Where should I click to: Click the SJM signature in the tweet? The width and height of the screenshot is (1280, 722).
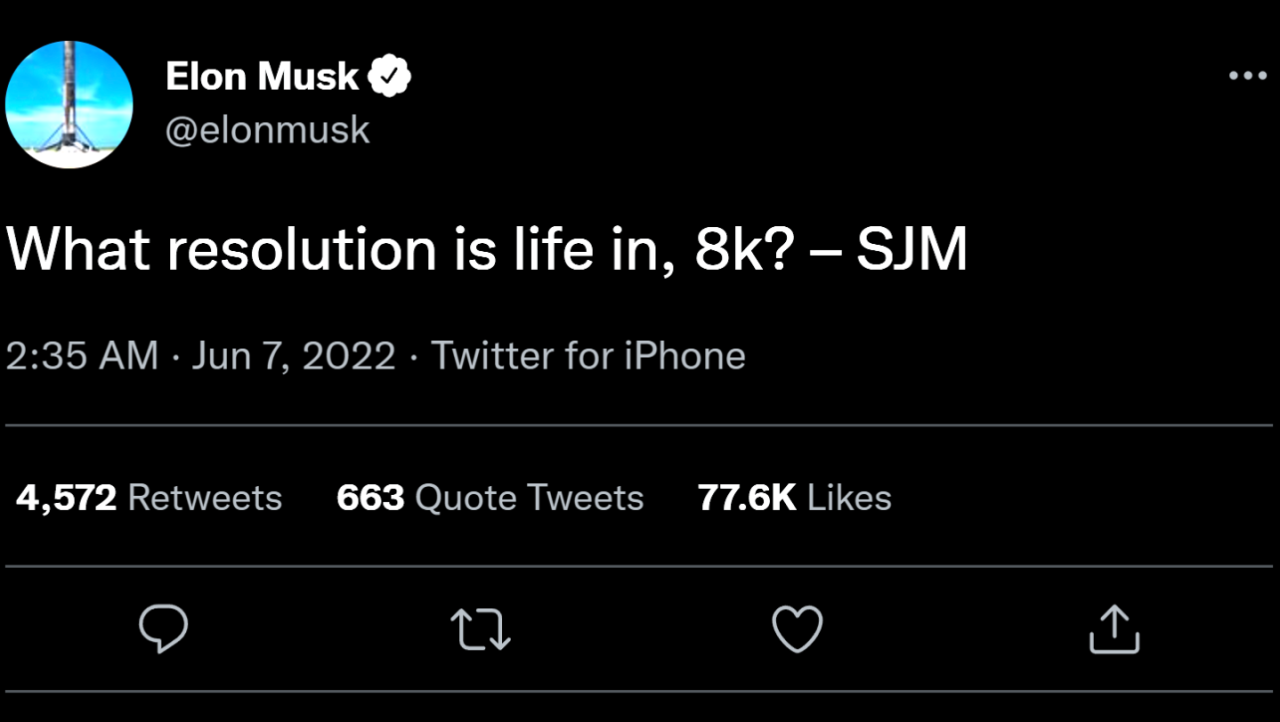click(x=910, y=250)
